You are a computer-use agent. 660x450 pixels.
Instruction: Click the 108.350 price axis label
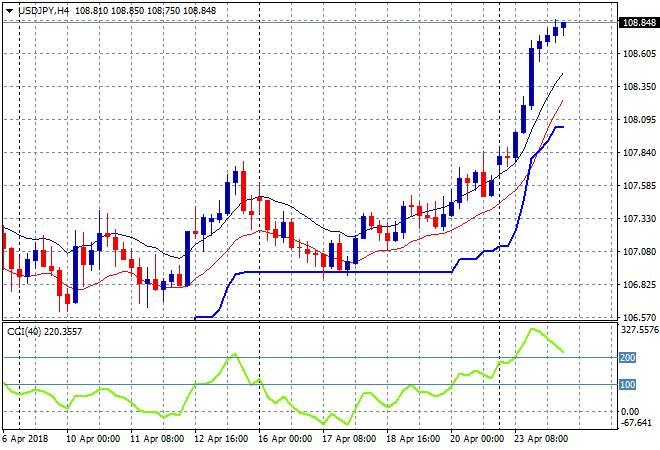(639, 86)
